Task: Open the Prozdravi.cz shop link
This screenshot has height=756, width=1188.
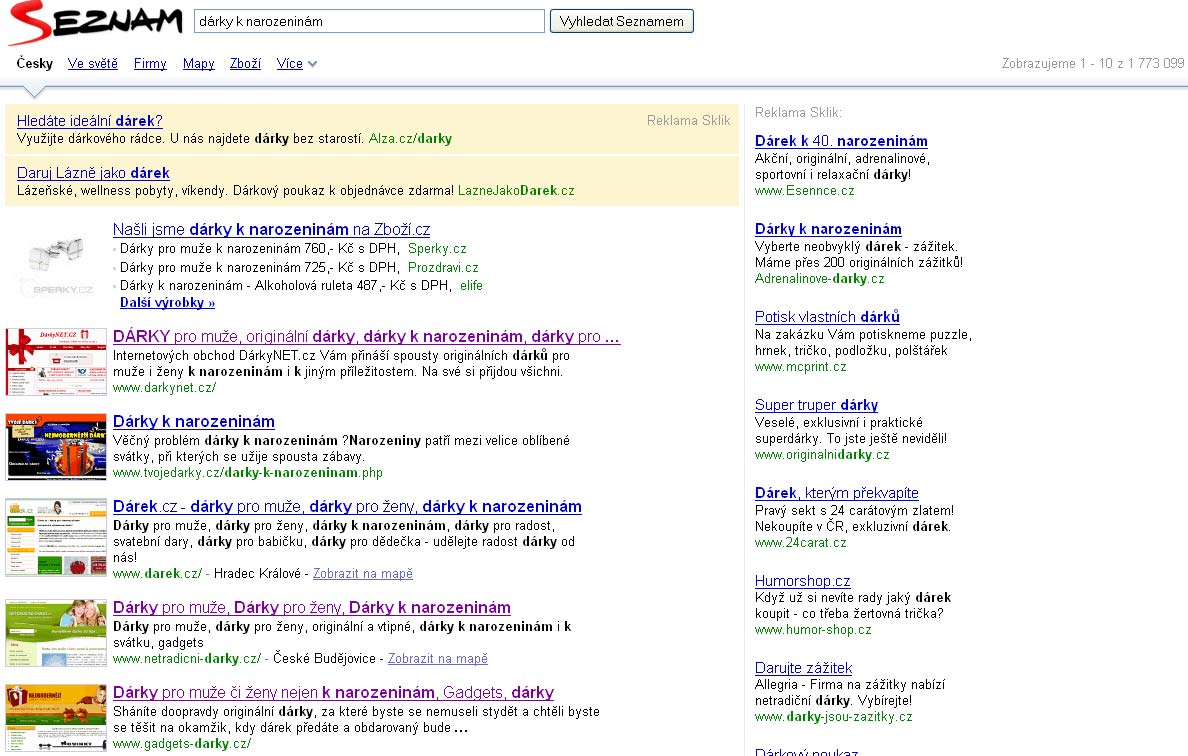Action: pyautogui.click(x=443, y=267)
